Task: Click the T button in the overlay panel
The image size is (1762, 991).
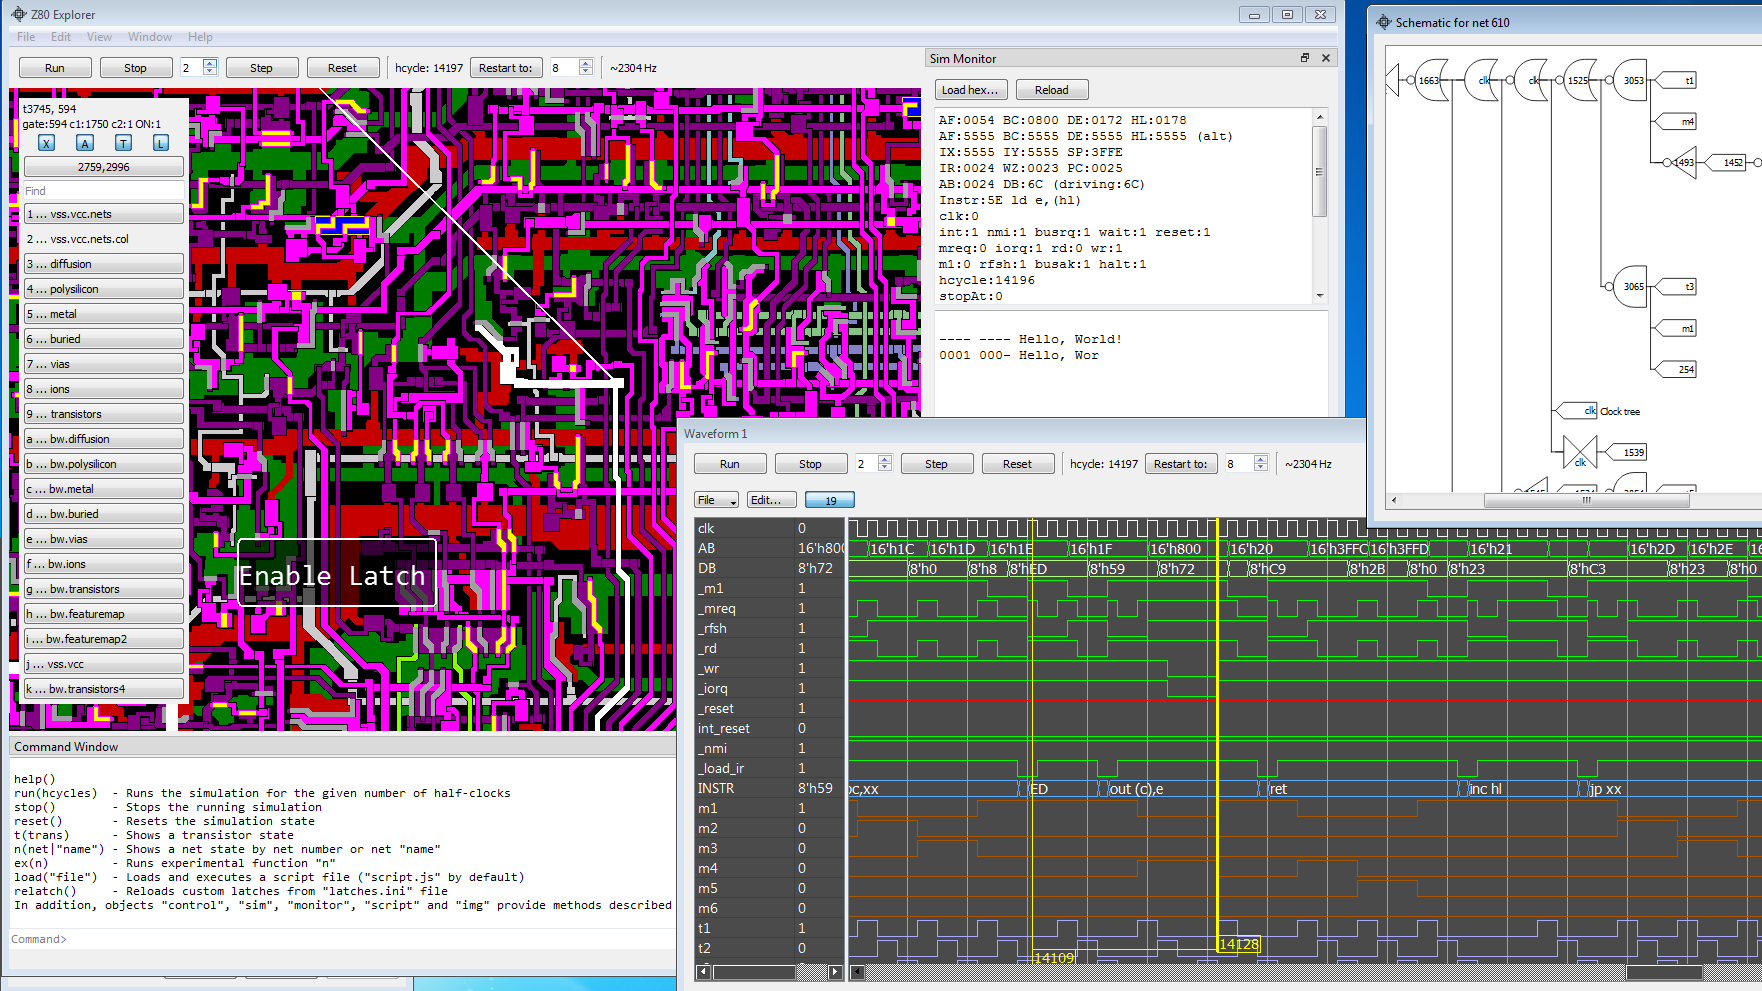Action: tap(123, 143)
